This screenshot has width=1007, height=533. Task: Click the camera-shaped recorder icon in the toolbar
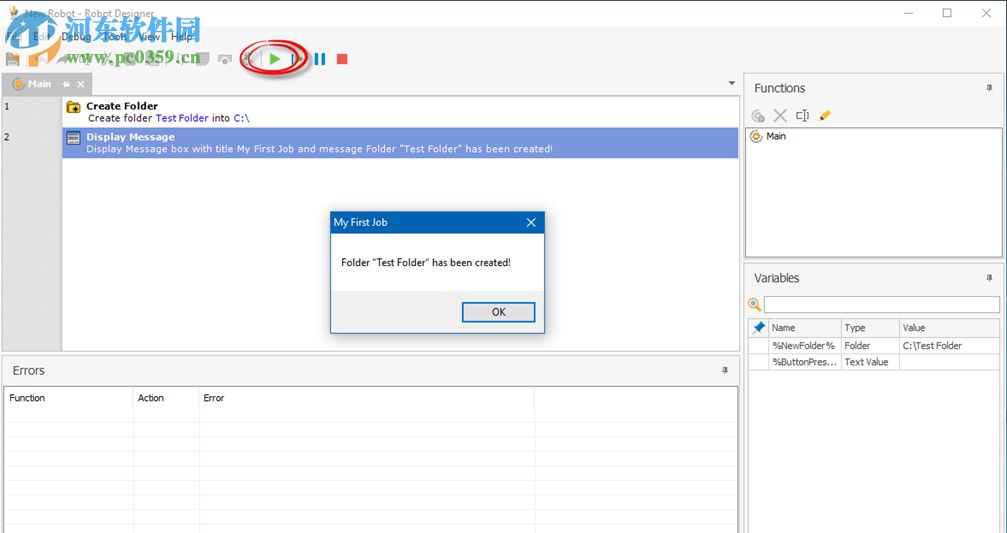[x=224, y=59]
